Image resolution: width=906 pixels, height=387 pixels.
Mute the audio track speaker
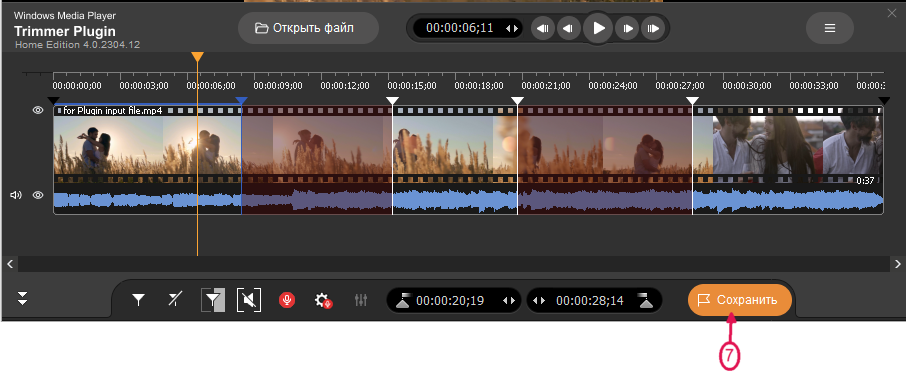(16, 195)
